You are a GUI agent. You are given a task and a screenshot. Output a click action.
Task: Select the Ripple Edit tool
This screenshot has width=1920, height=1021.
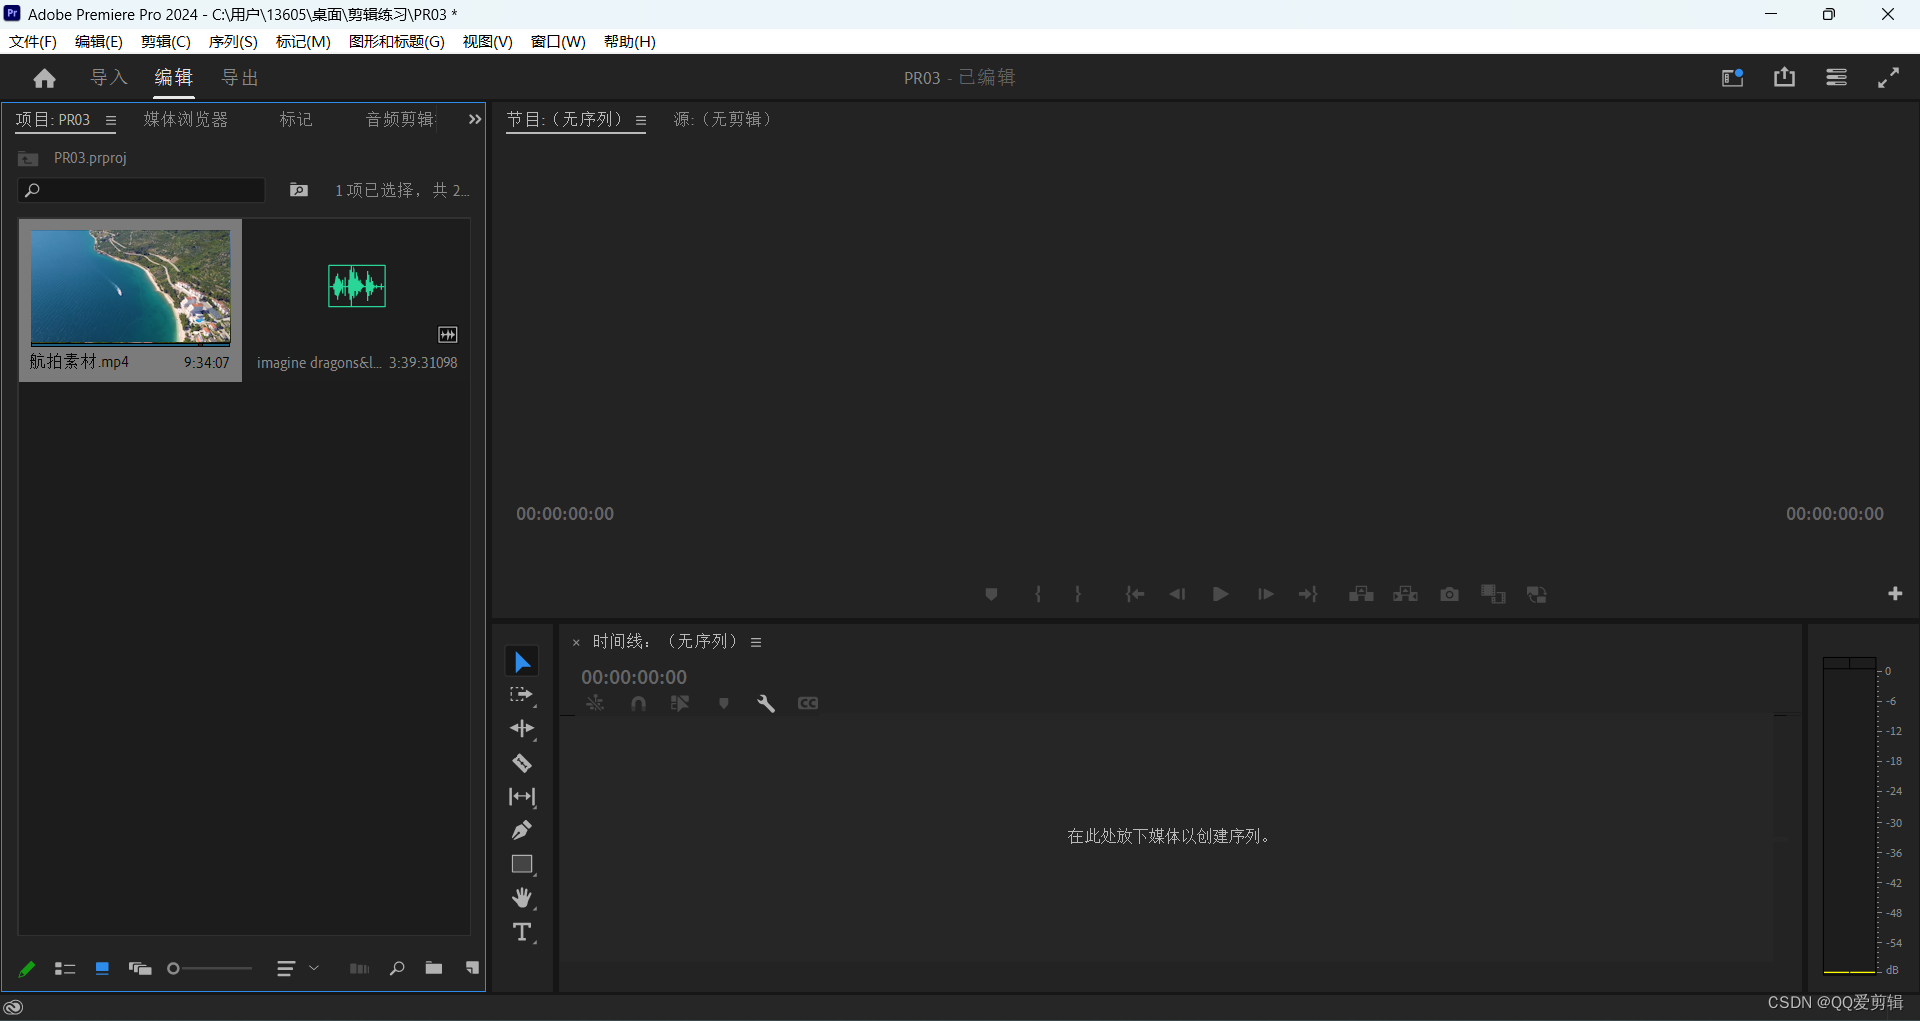point(522,729)
